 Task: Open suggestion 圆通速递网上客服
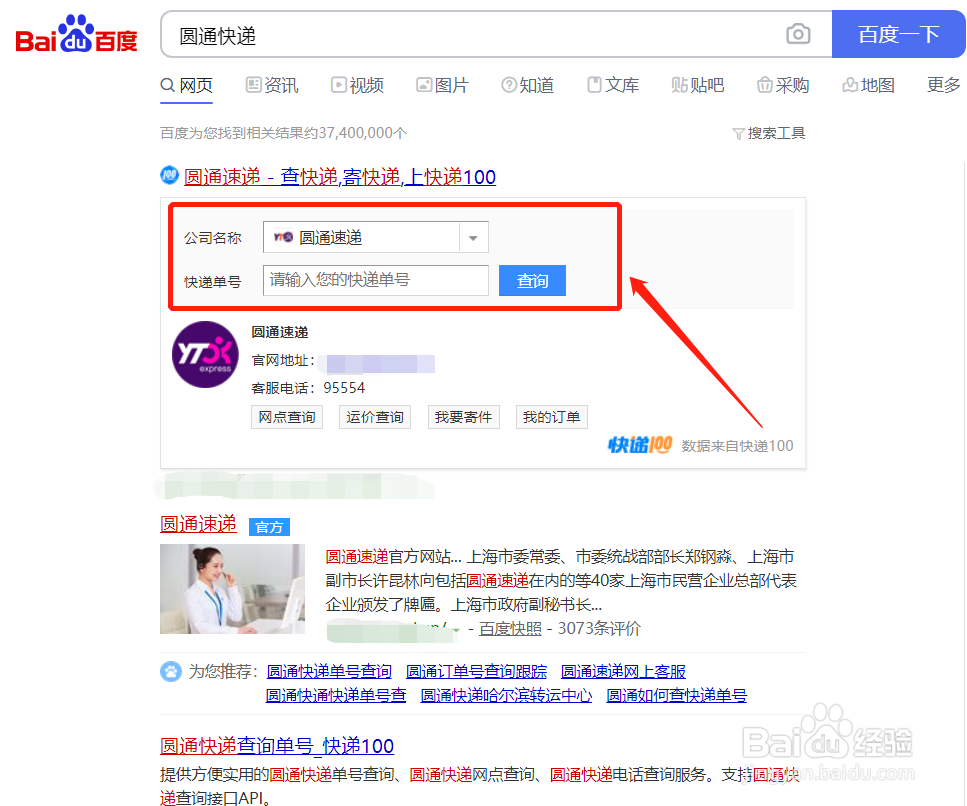click(623, 672)
